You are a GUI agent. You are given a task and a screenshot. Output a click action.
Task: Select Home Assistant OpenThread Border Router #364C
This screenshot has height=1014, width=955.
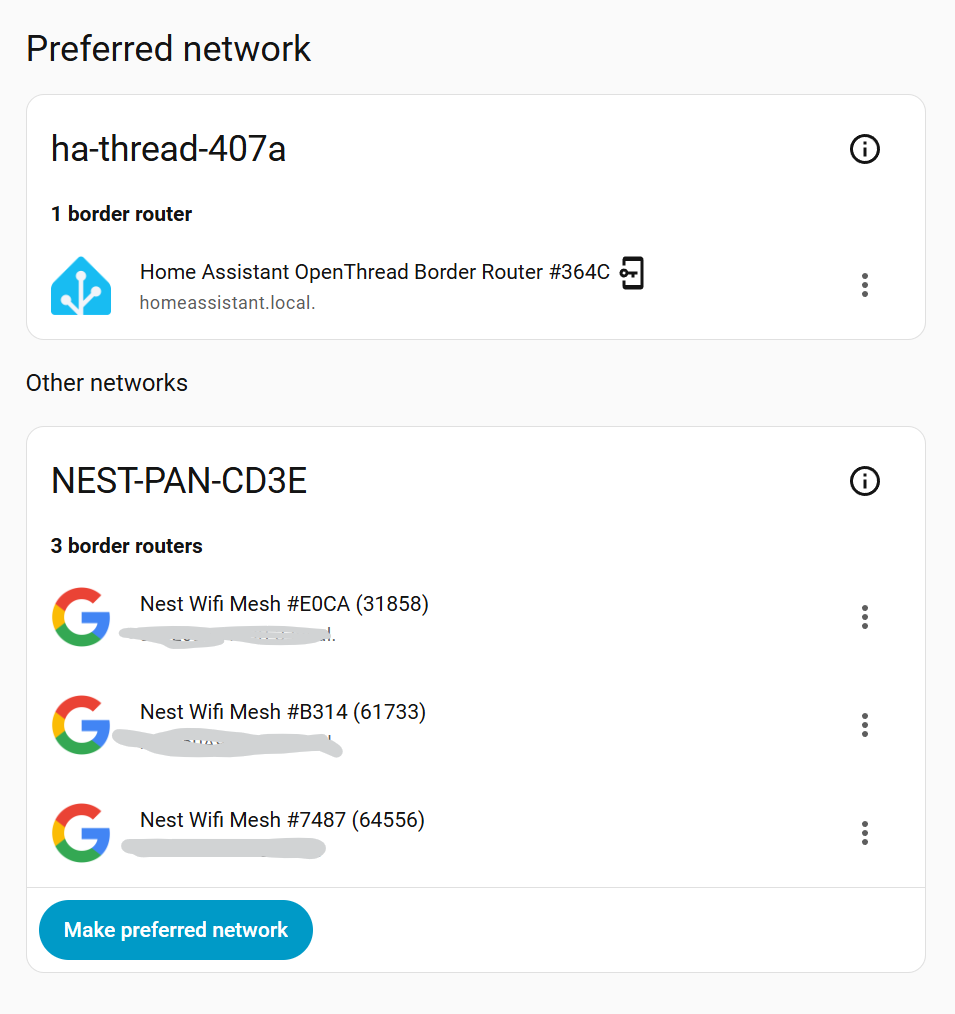374,272
